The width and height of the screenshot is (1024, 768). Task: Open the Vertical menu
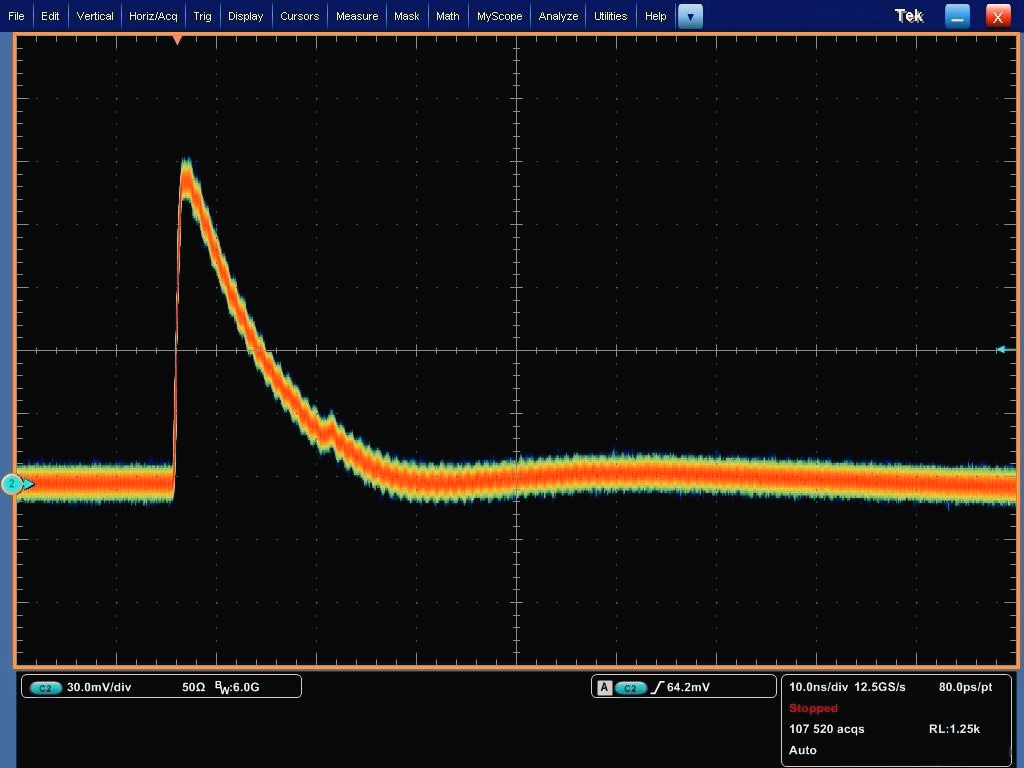[95, 16]
